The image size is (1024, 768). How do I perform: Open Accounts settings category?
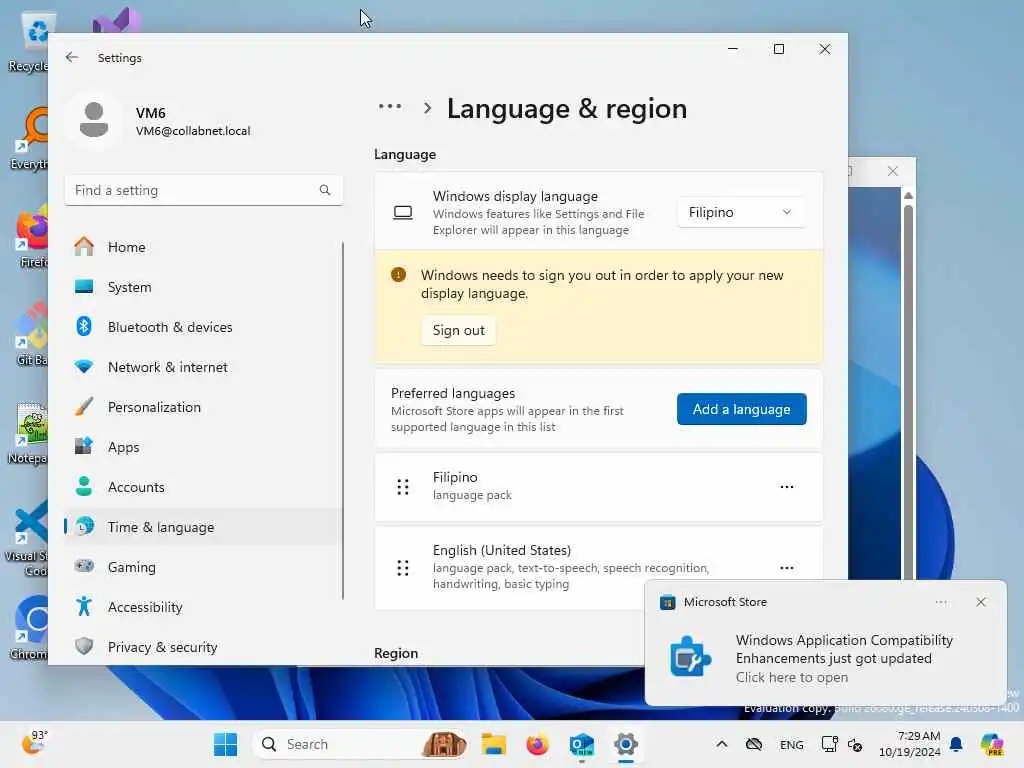click(x=203, y=487)
